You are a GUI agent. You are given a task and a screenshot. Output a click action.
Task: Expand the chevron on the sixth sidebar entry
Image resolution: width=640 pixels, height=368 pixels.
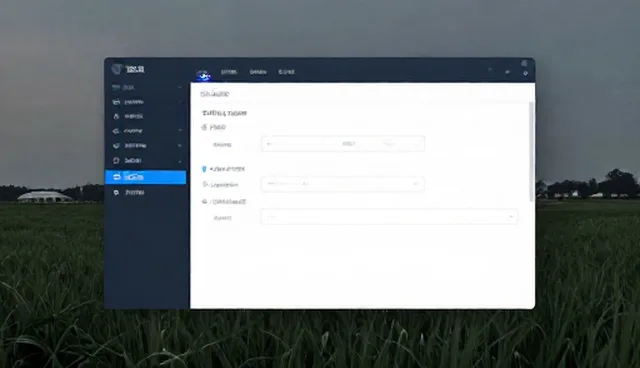pyautogui.click(x=180, y=161)
